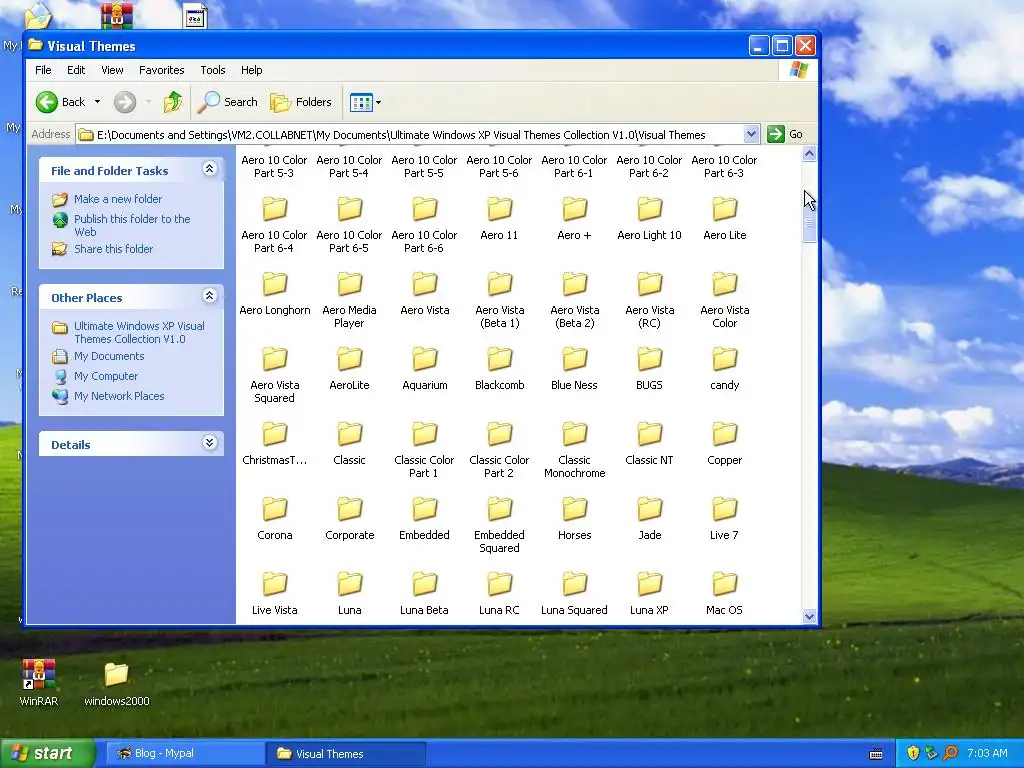Open the Address bar dropdown arrow
This screenshot has height=768, width=1024.
pos(751,134)
